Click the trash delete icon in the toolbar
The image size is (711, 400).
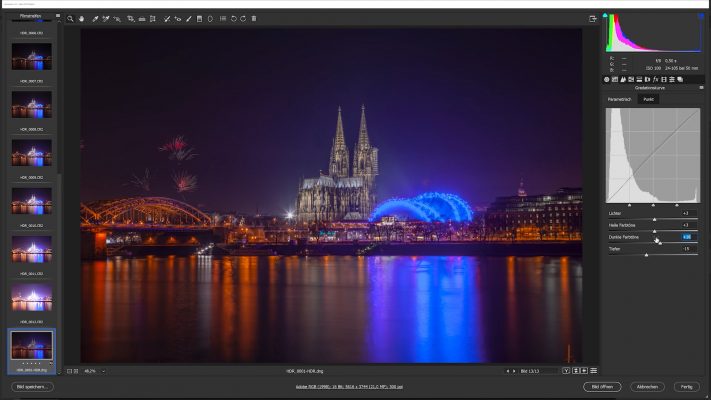click(254, 18)
